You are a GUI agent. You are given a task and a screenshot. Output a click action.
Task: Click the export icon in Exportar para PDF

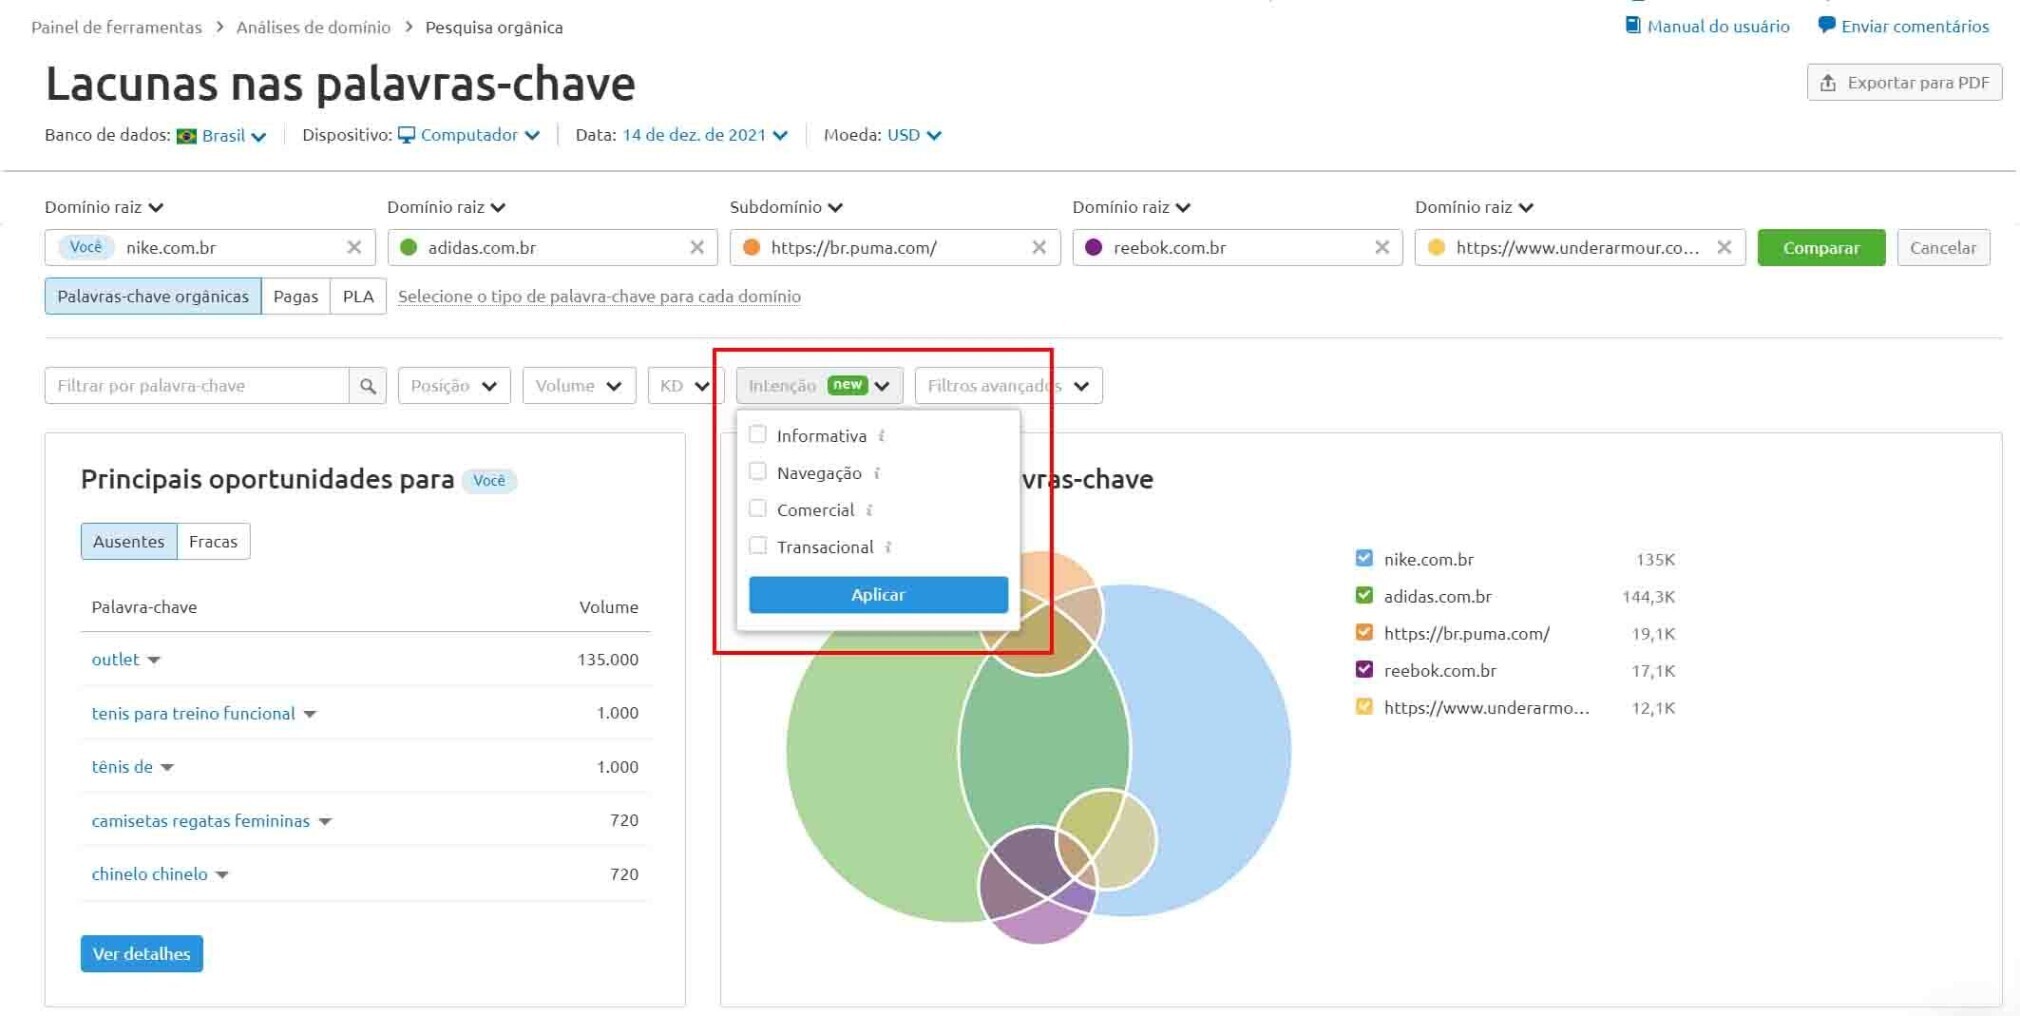tap(1828, 83)
